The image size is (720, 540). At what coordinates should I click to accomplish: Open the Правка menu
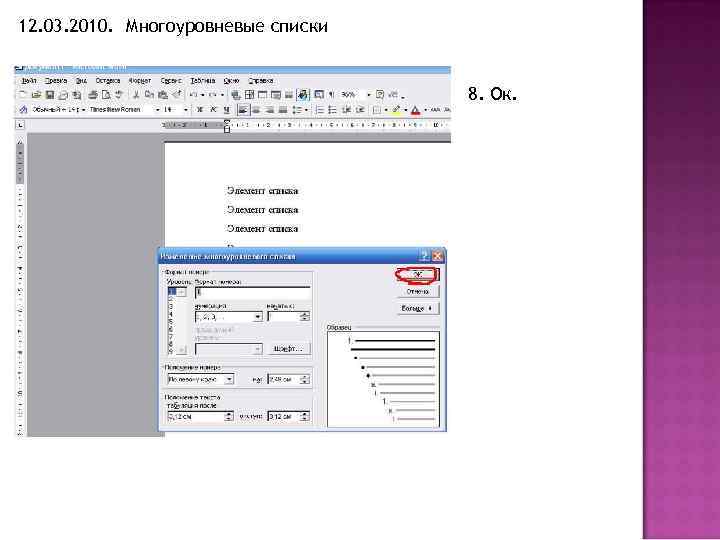pos(56,80)
